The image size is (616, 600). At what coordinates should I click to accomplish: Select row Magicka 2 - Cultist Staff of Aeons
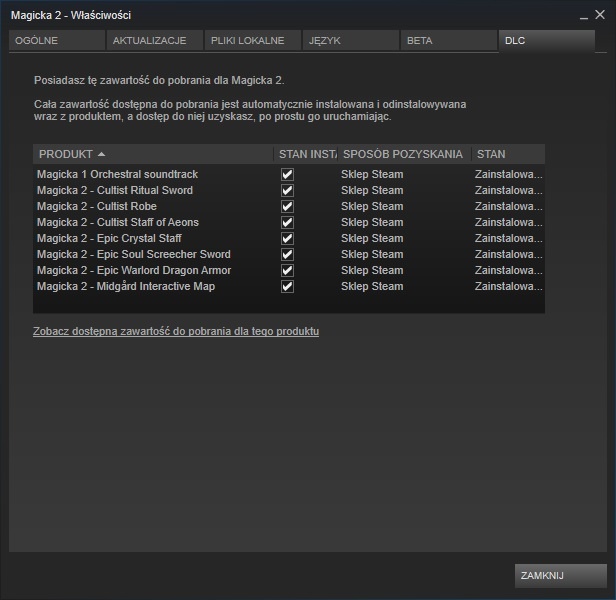289,222
